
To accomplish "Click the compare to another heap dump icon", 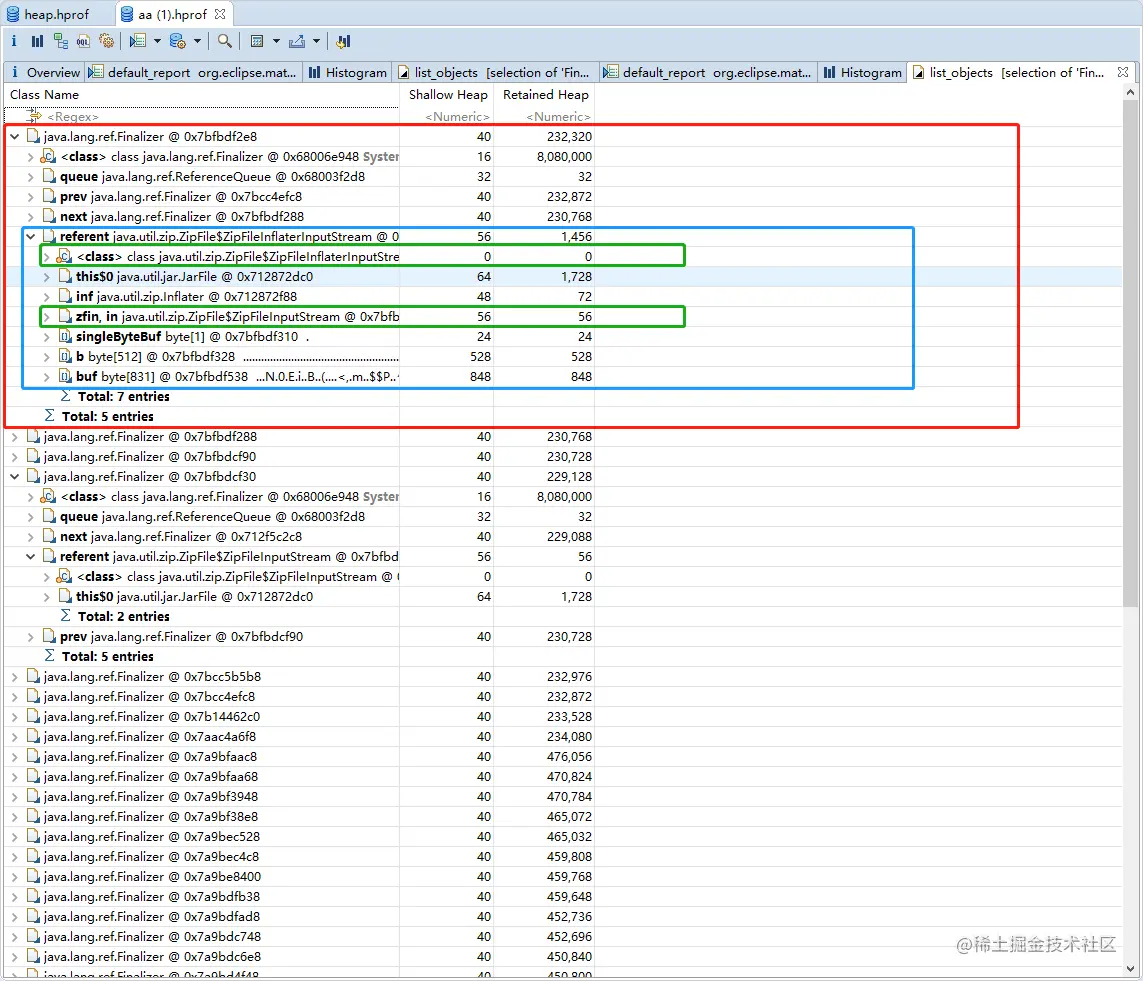I will [x=343, y=42].
